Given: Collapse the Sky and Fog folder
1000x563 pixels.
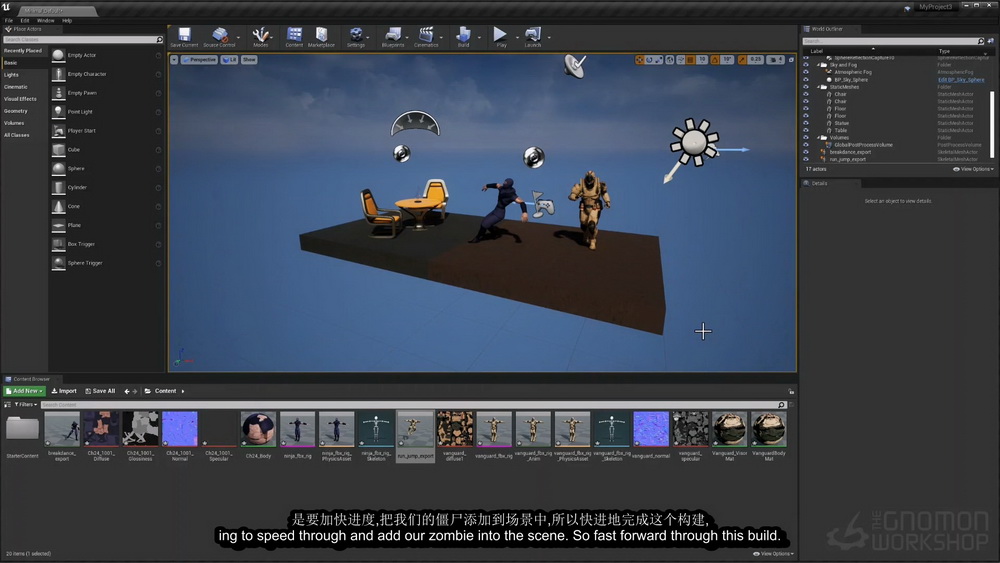Looking at the screenshot, I should coord(818,65).
